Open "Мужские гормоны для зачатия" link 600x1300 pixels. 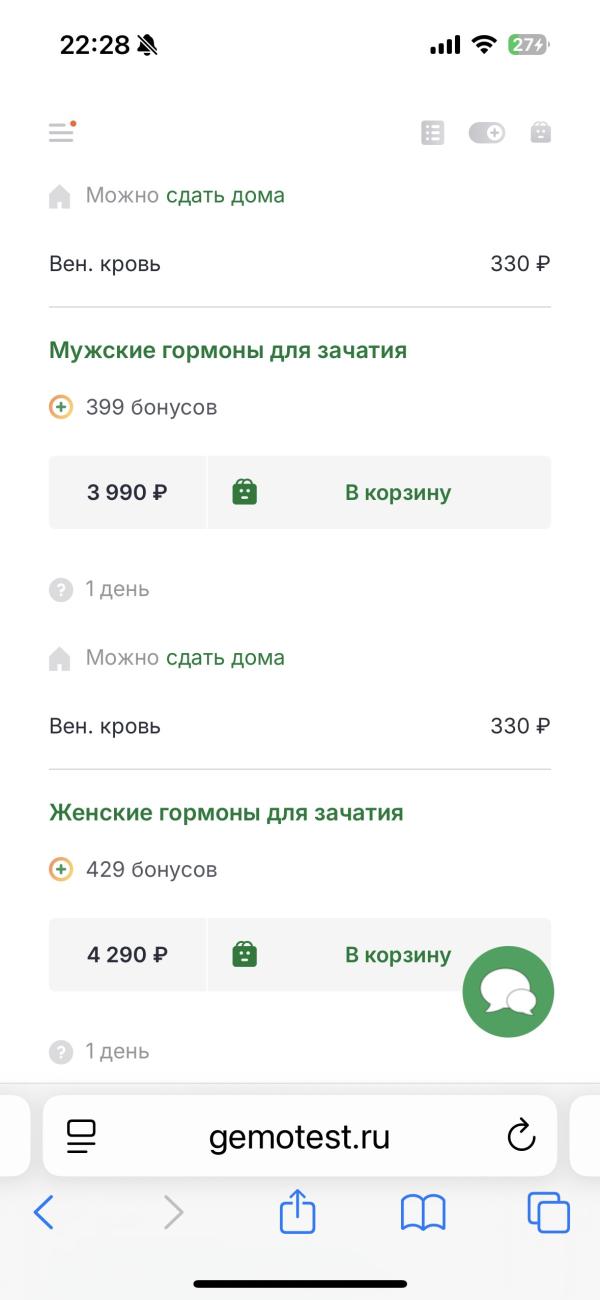(x=228, y=350)
